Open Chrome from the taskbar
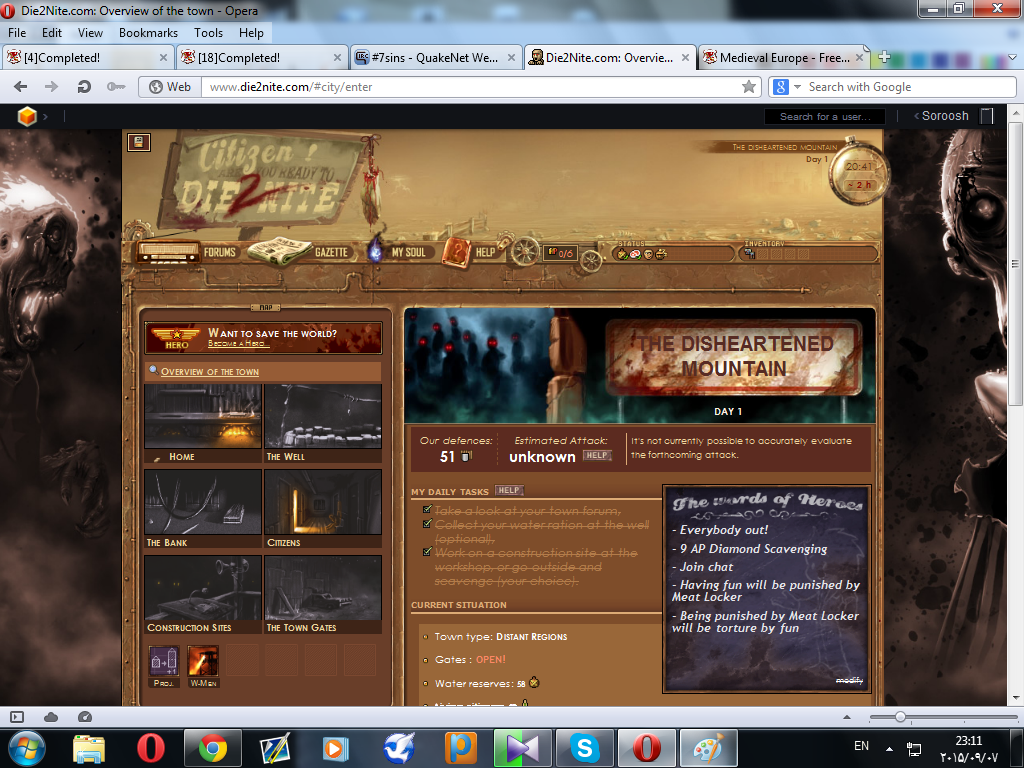 click(213, 748)
